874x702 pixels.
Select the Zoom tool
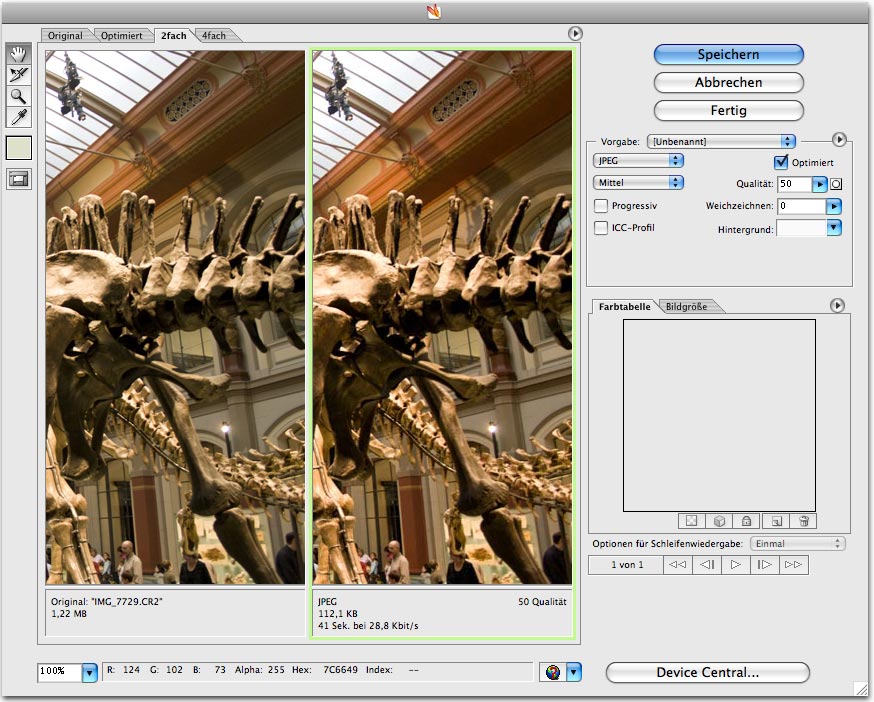click(19, 96)
